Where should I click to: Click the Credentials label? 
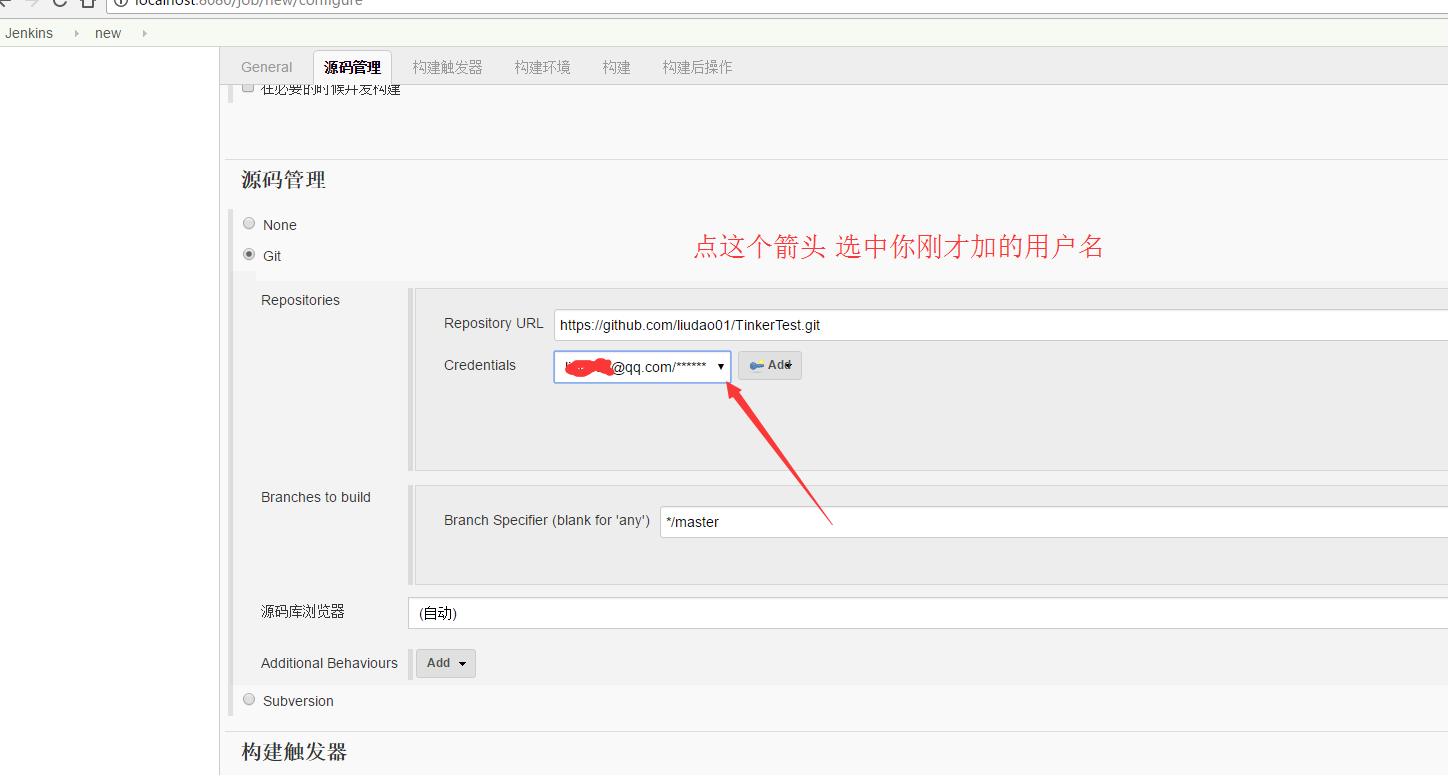click(480, 365)
